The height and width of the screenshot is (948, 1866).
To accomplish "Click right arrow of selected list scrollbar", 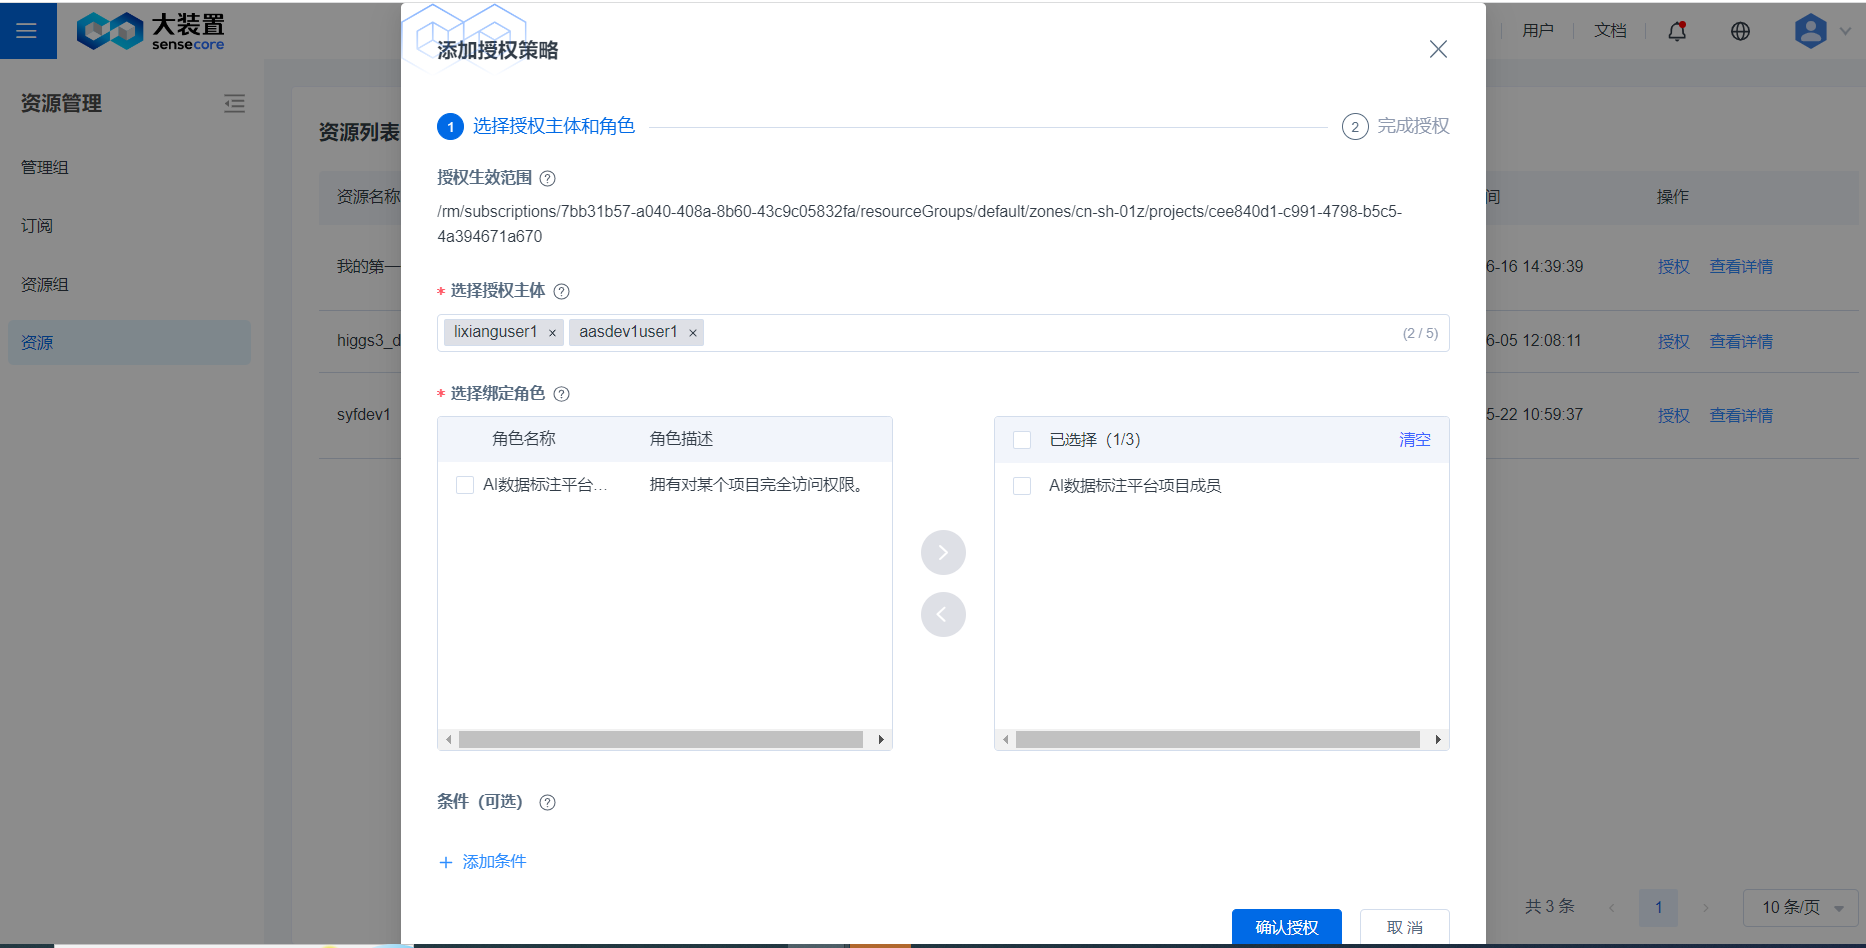I will pos(1438,739).
